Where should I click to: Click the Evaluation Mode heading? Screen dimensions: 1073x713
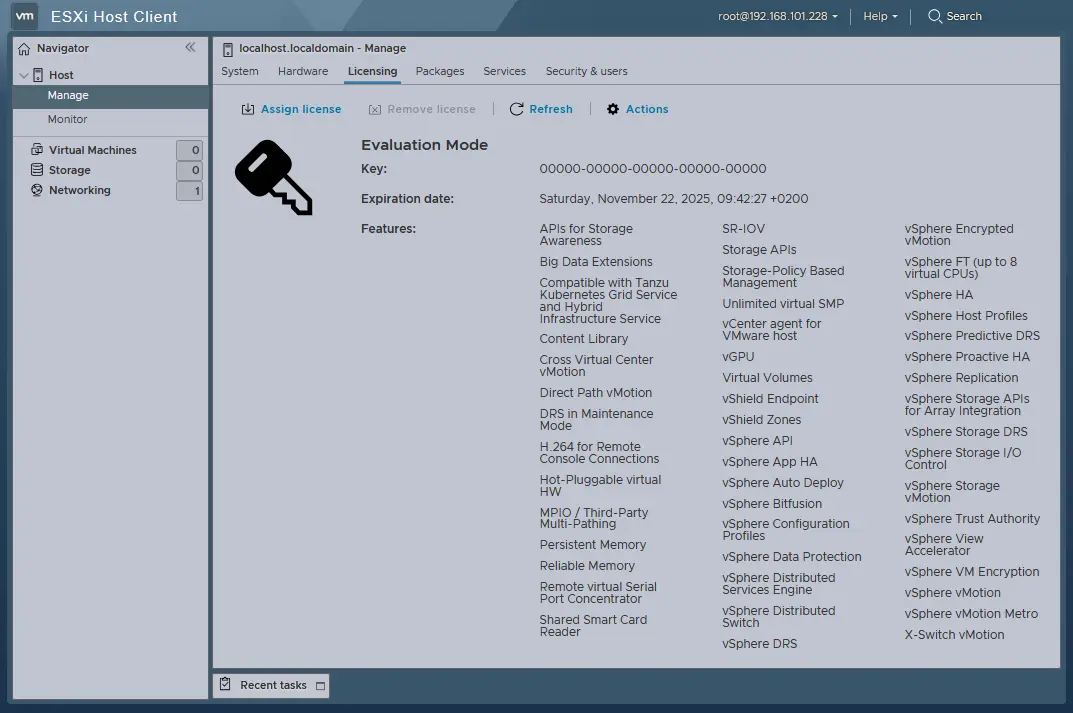[x=424, y=145]
